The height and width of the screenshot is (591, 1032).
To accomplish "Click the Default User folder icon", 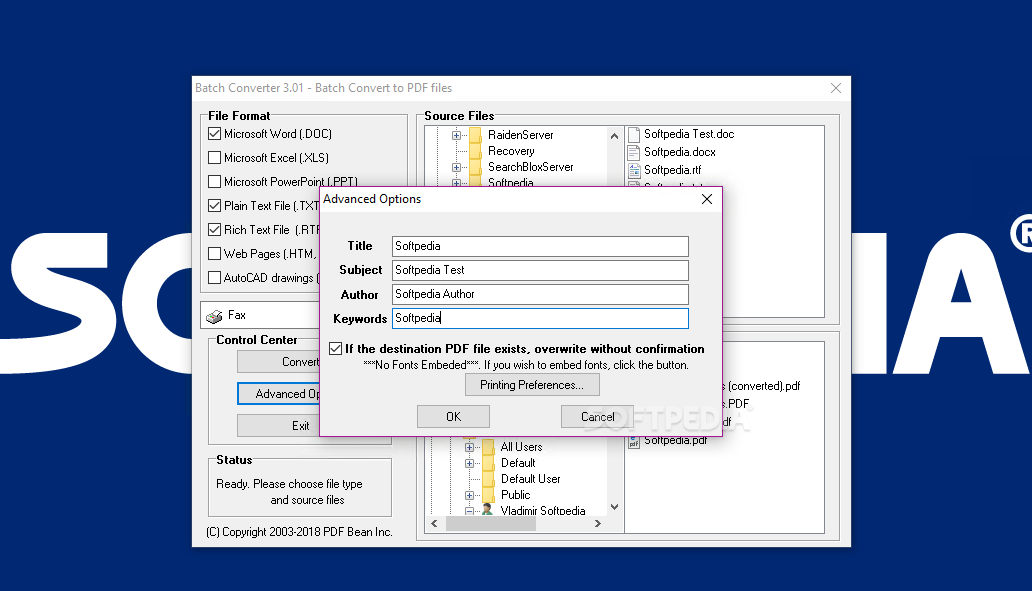I will tap(488, 479).
